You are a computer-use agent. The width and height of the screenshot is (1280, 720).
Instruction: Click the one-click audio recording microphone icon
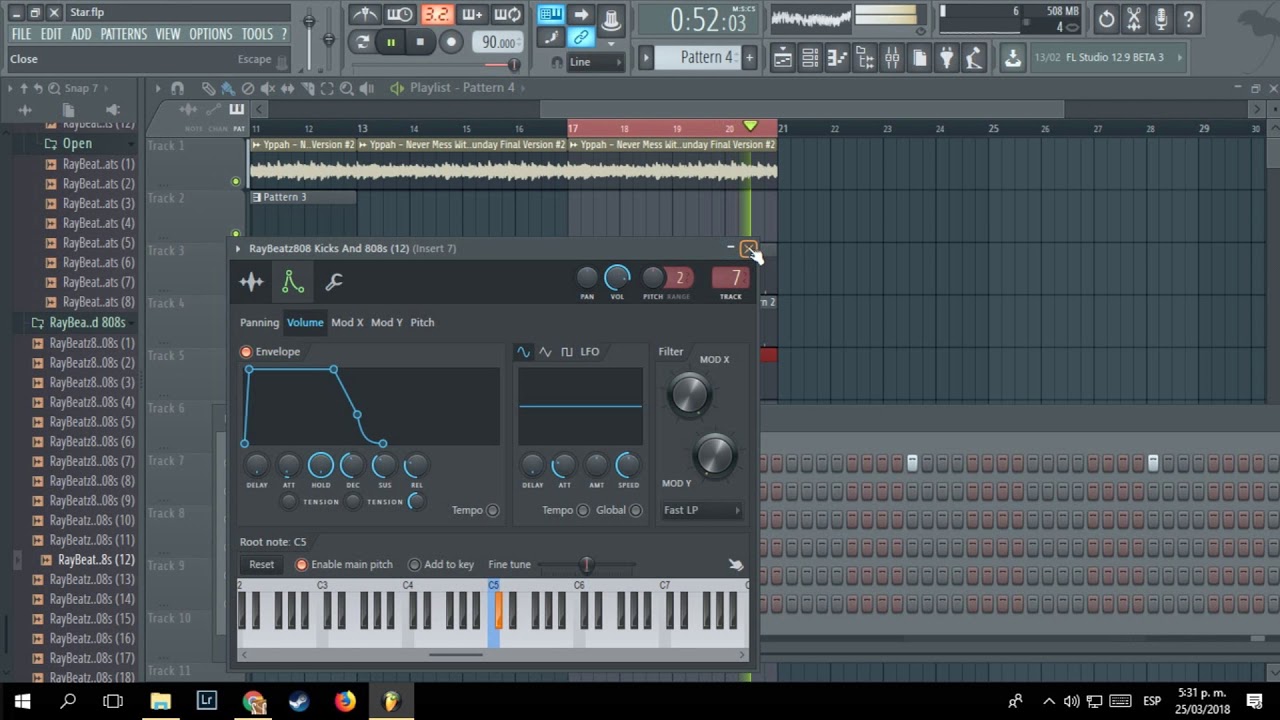(x=1161, y=19)
